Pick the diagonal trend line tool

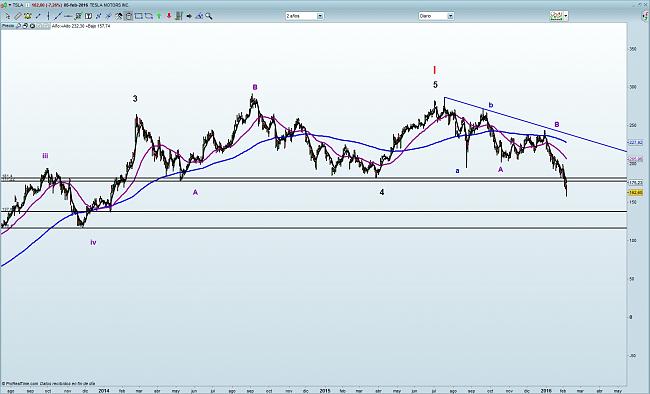pyautogui.click(x=58, y=16)
